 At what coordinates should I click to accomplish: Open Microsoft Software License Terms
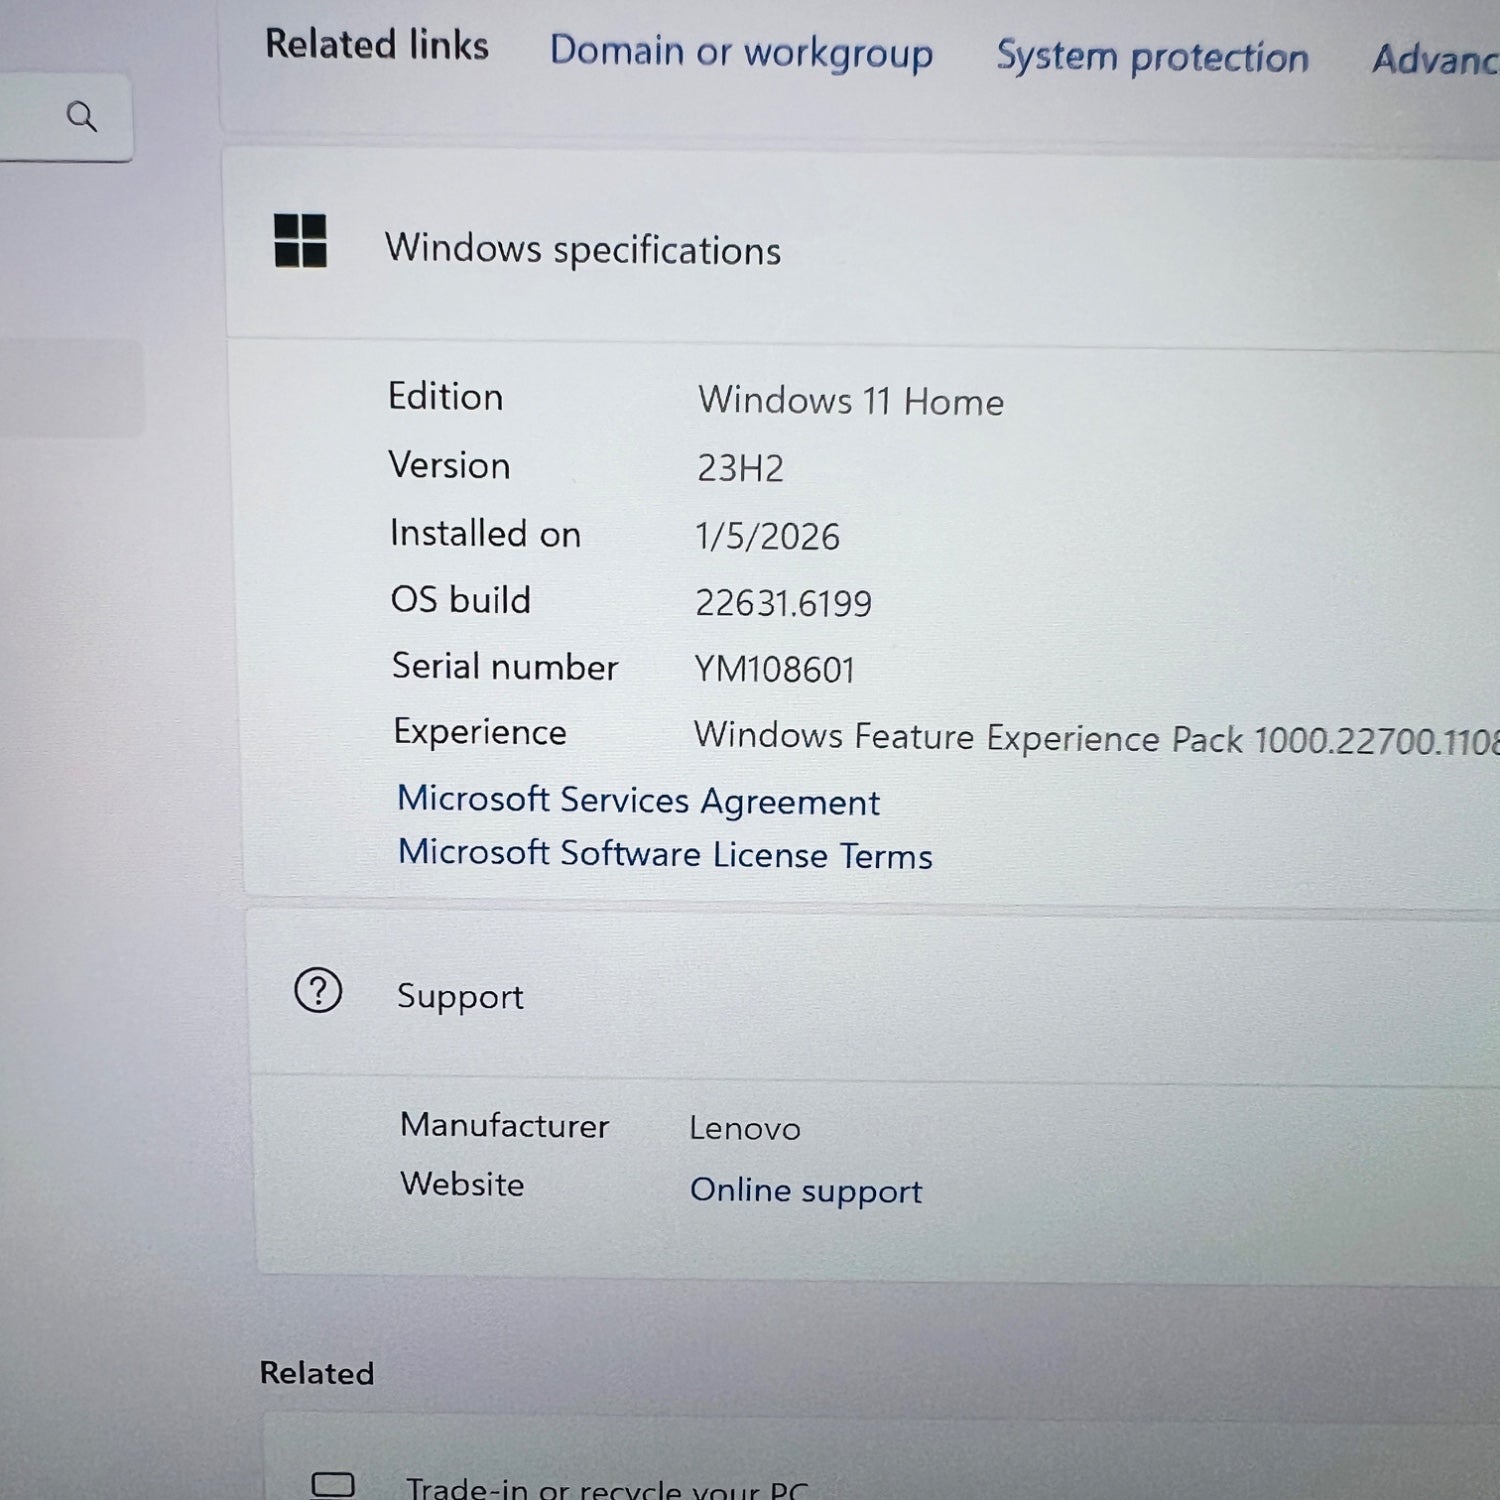pos(665,854)
